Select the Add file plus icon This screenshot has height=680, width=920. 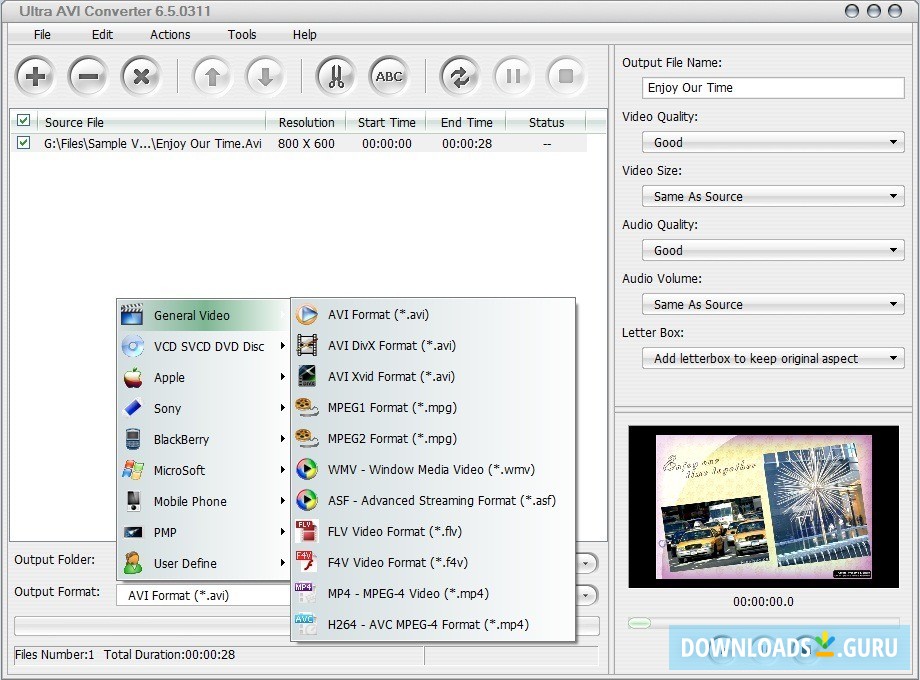35,76
